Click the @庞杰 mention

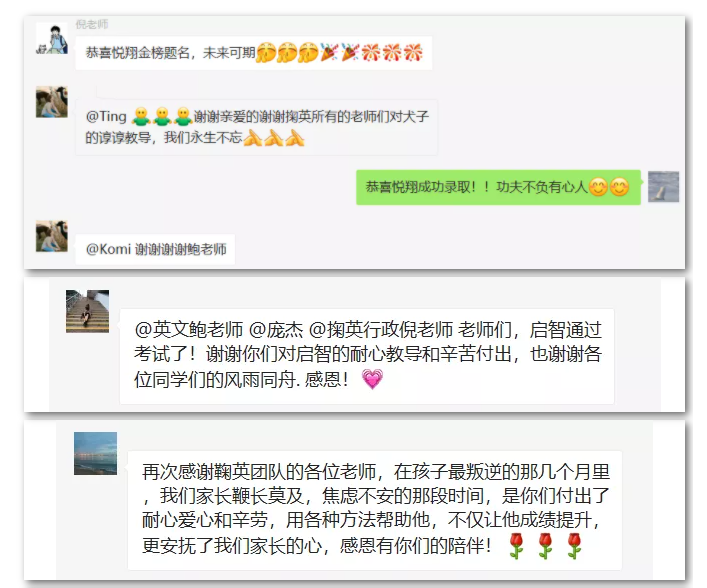276,330
